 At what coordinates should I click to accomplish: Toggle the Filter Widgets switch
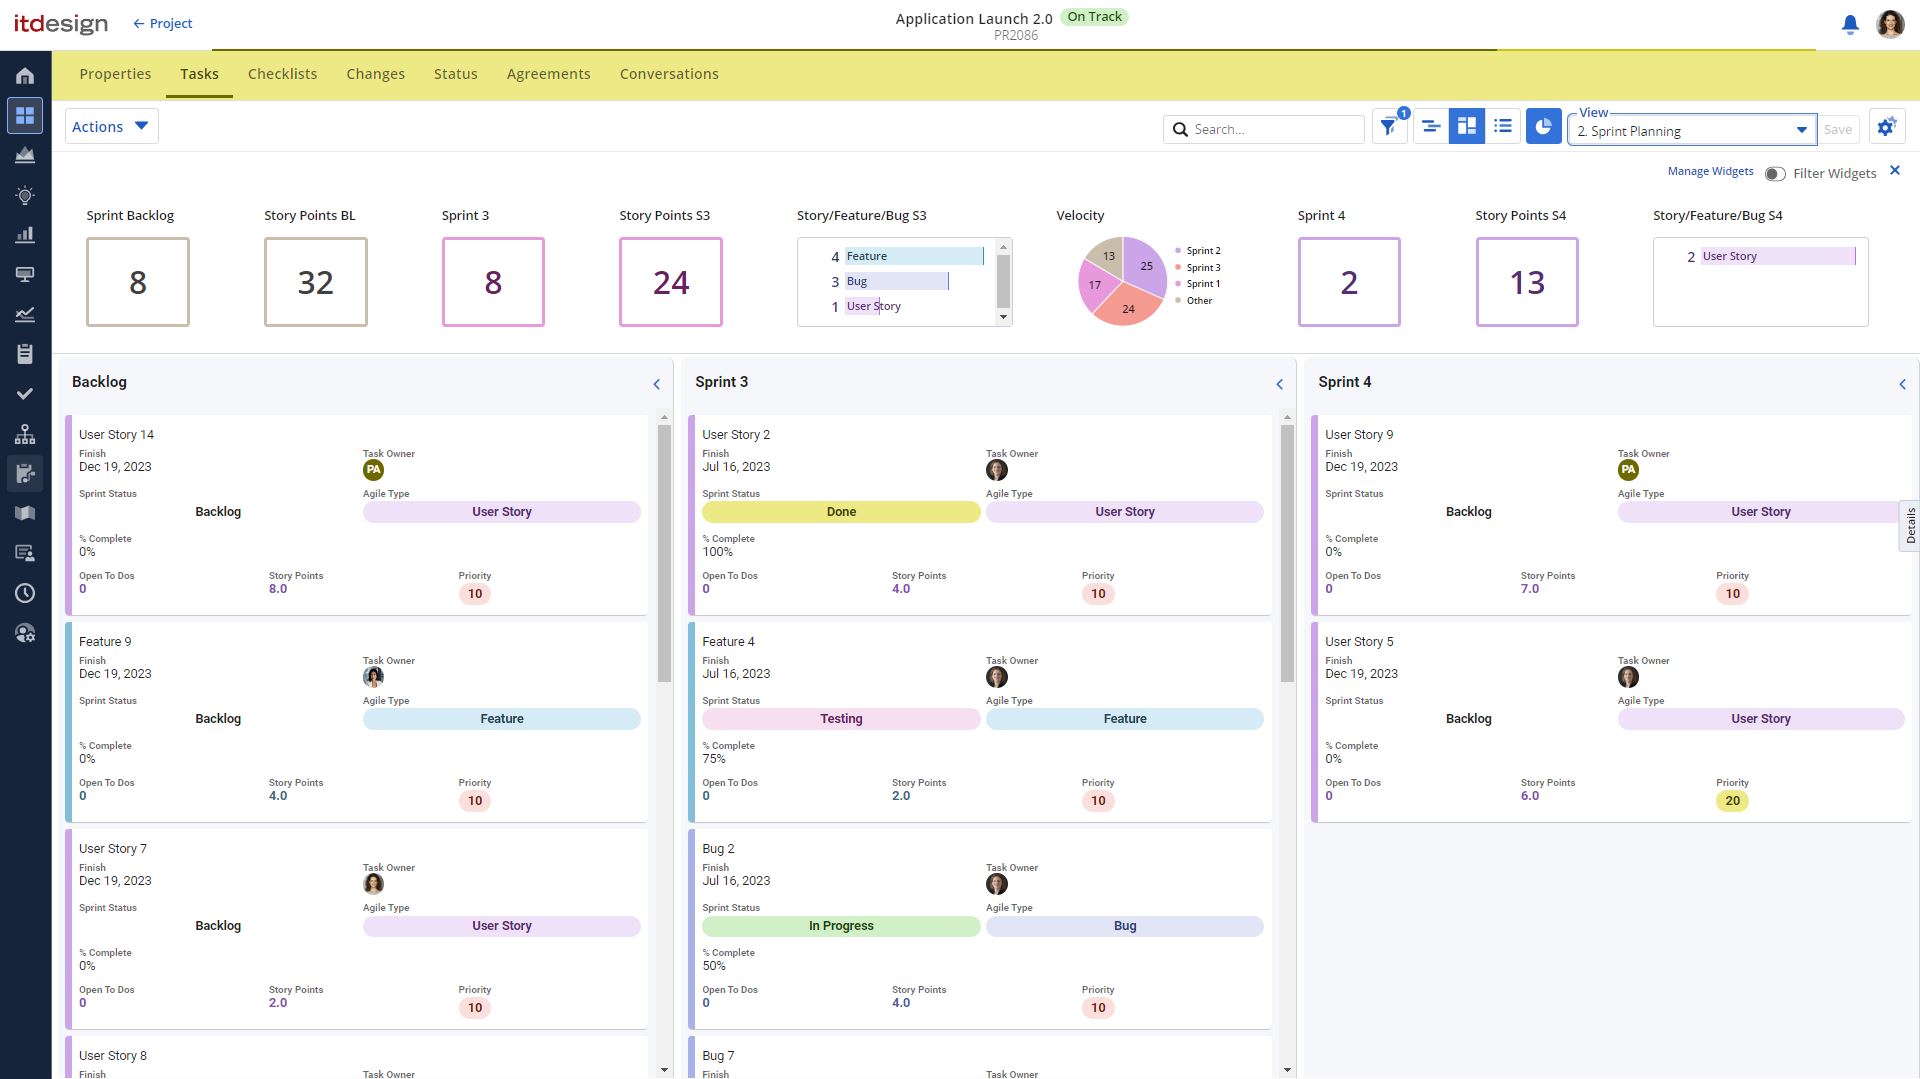[1776, 174]
